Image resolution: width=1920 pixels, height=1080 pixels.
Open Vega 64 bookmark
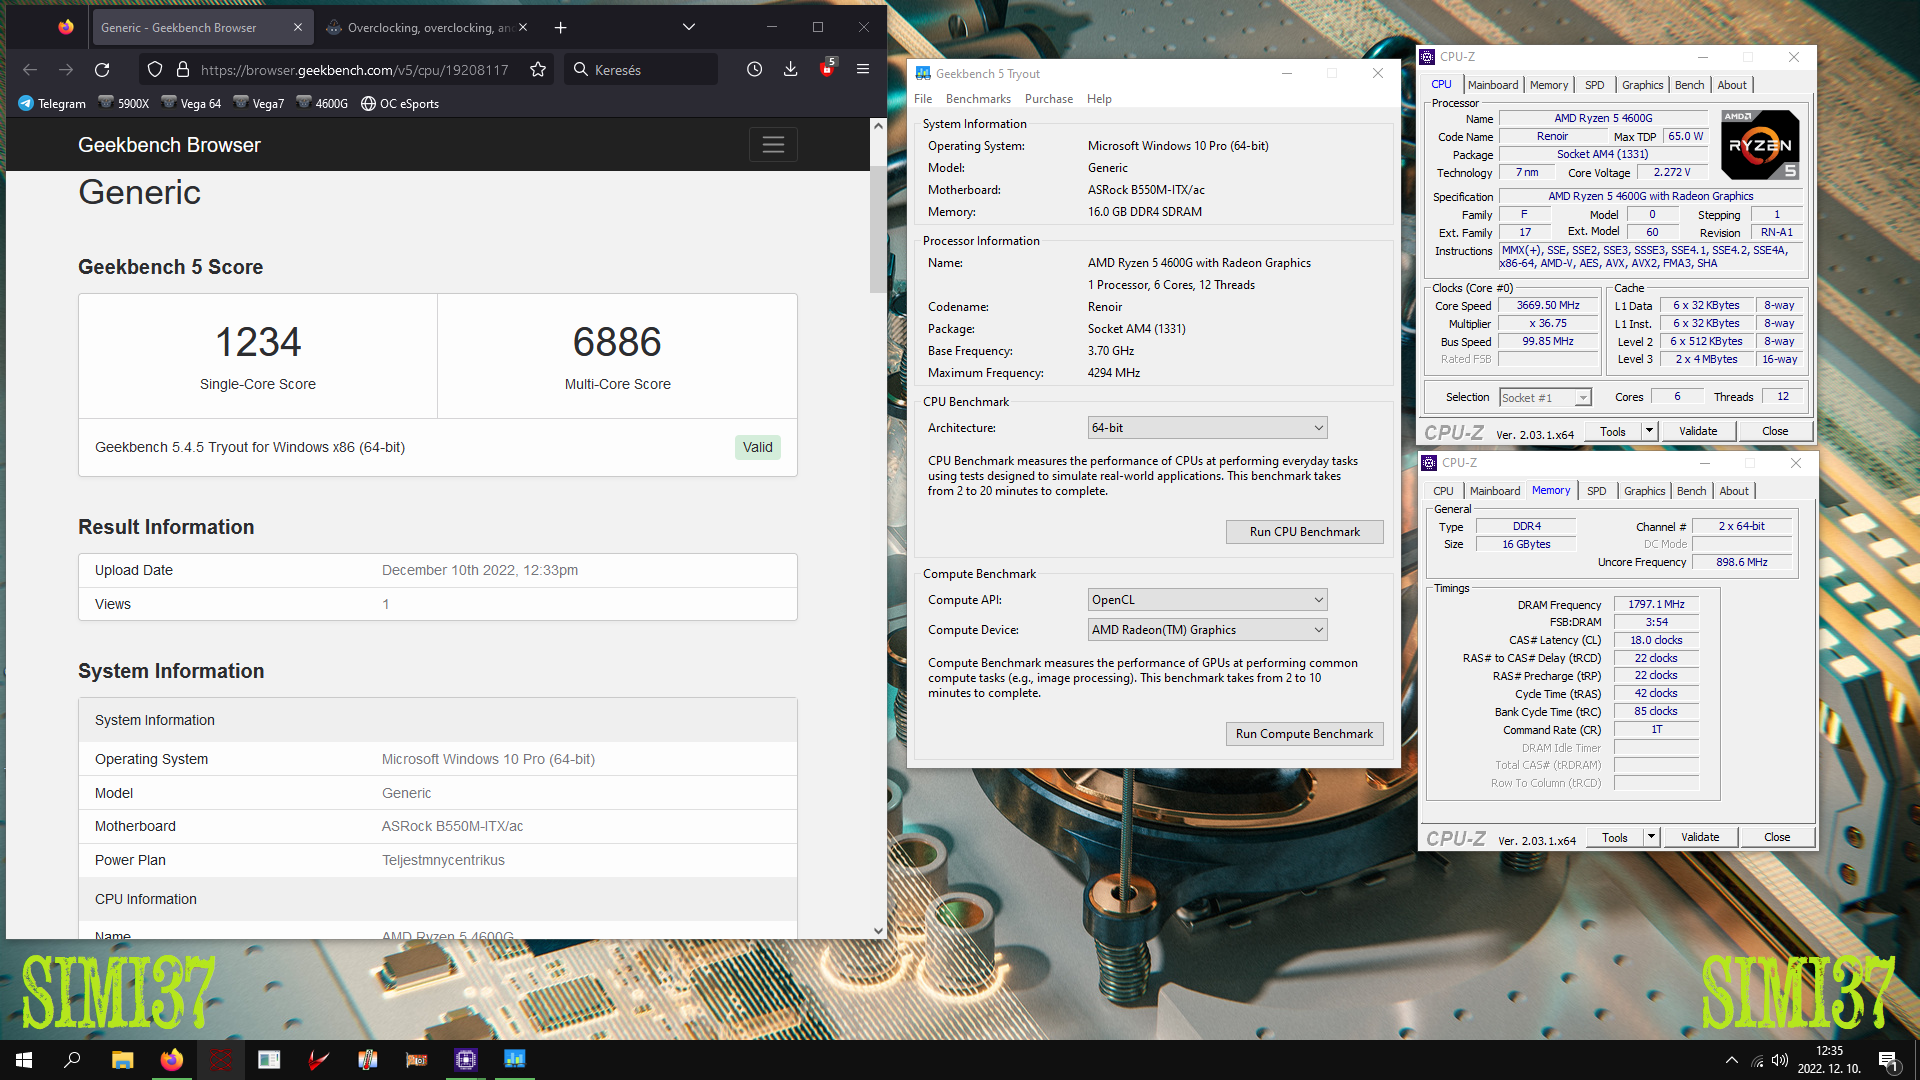tap(192, 104)
